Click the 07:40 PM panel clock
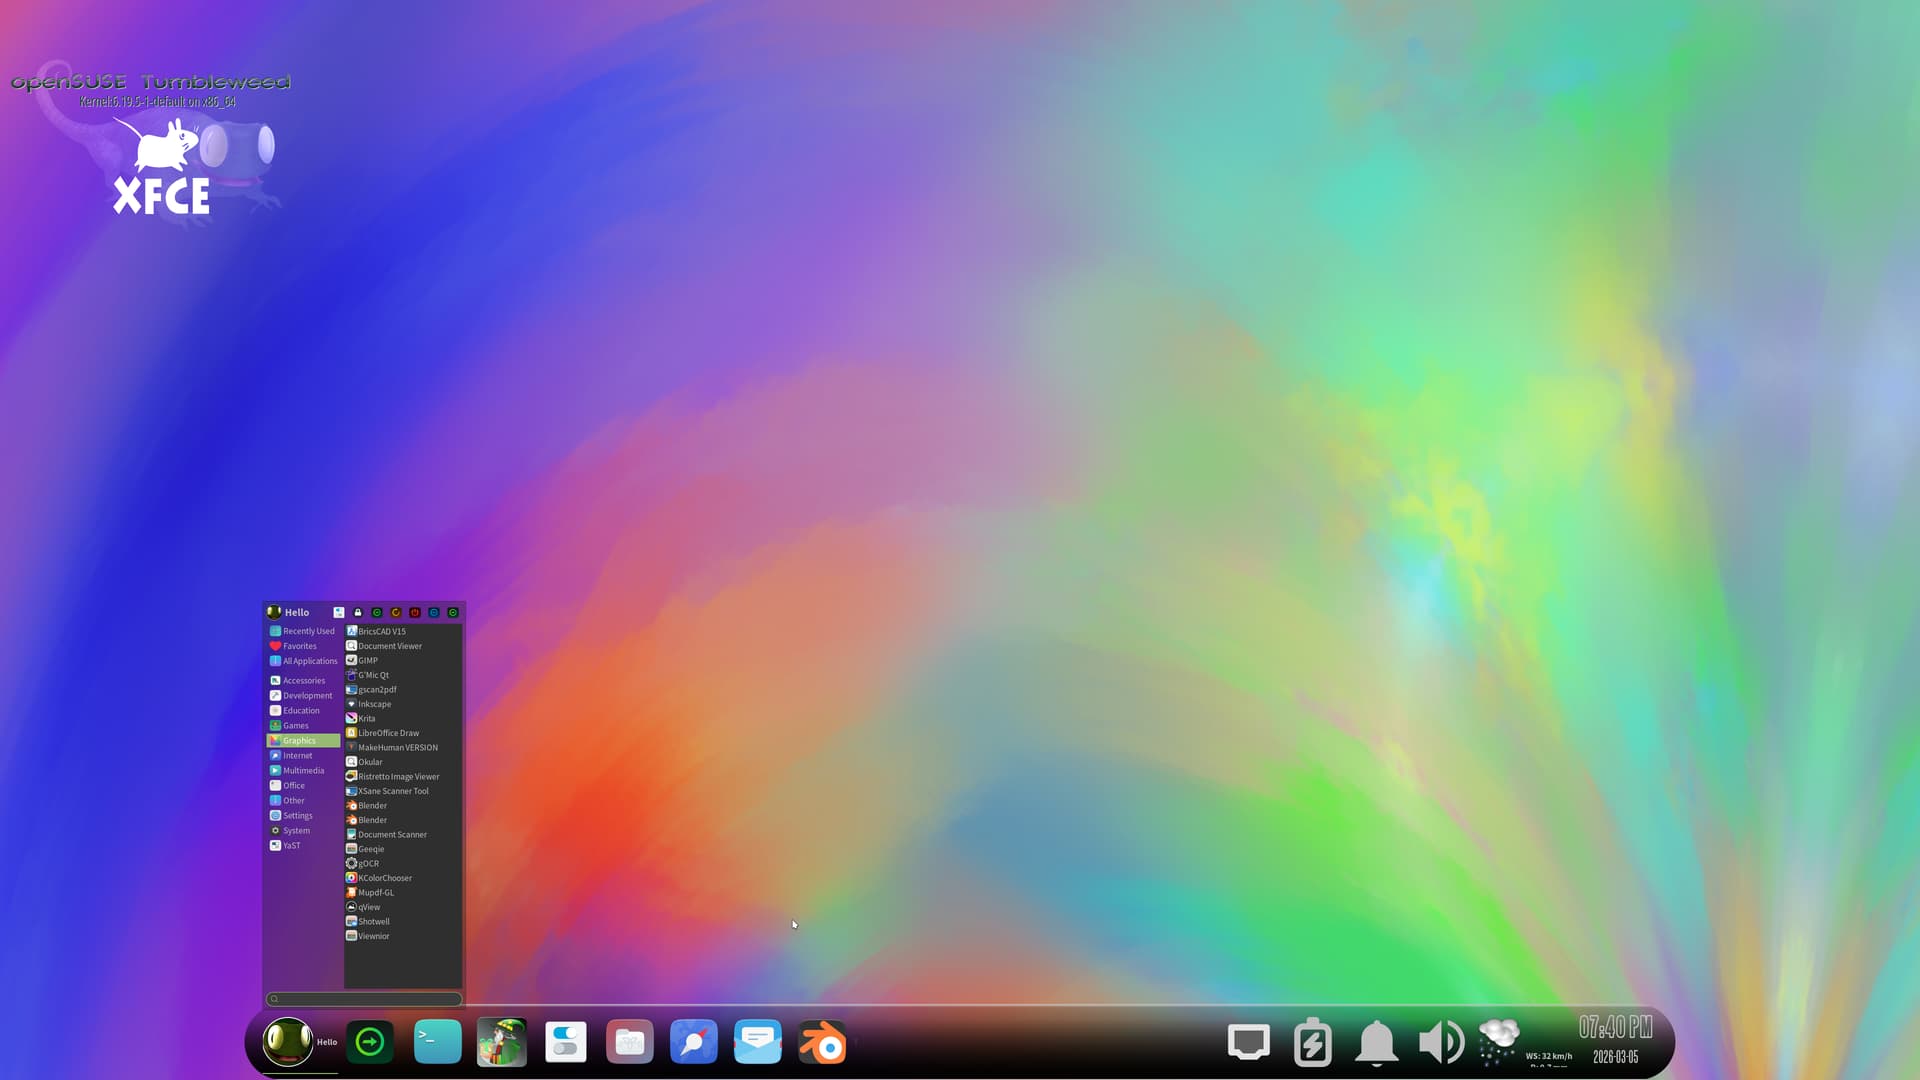Viewport: 1920px width, 1080px height. point(1615,1028)
